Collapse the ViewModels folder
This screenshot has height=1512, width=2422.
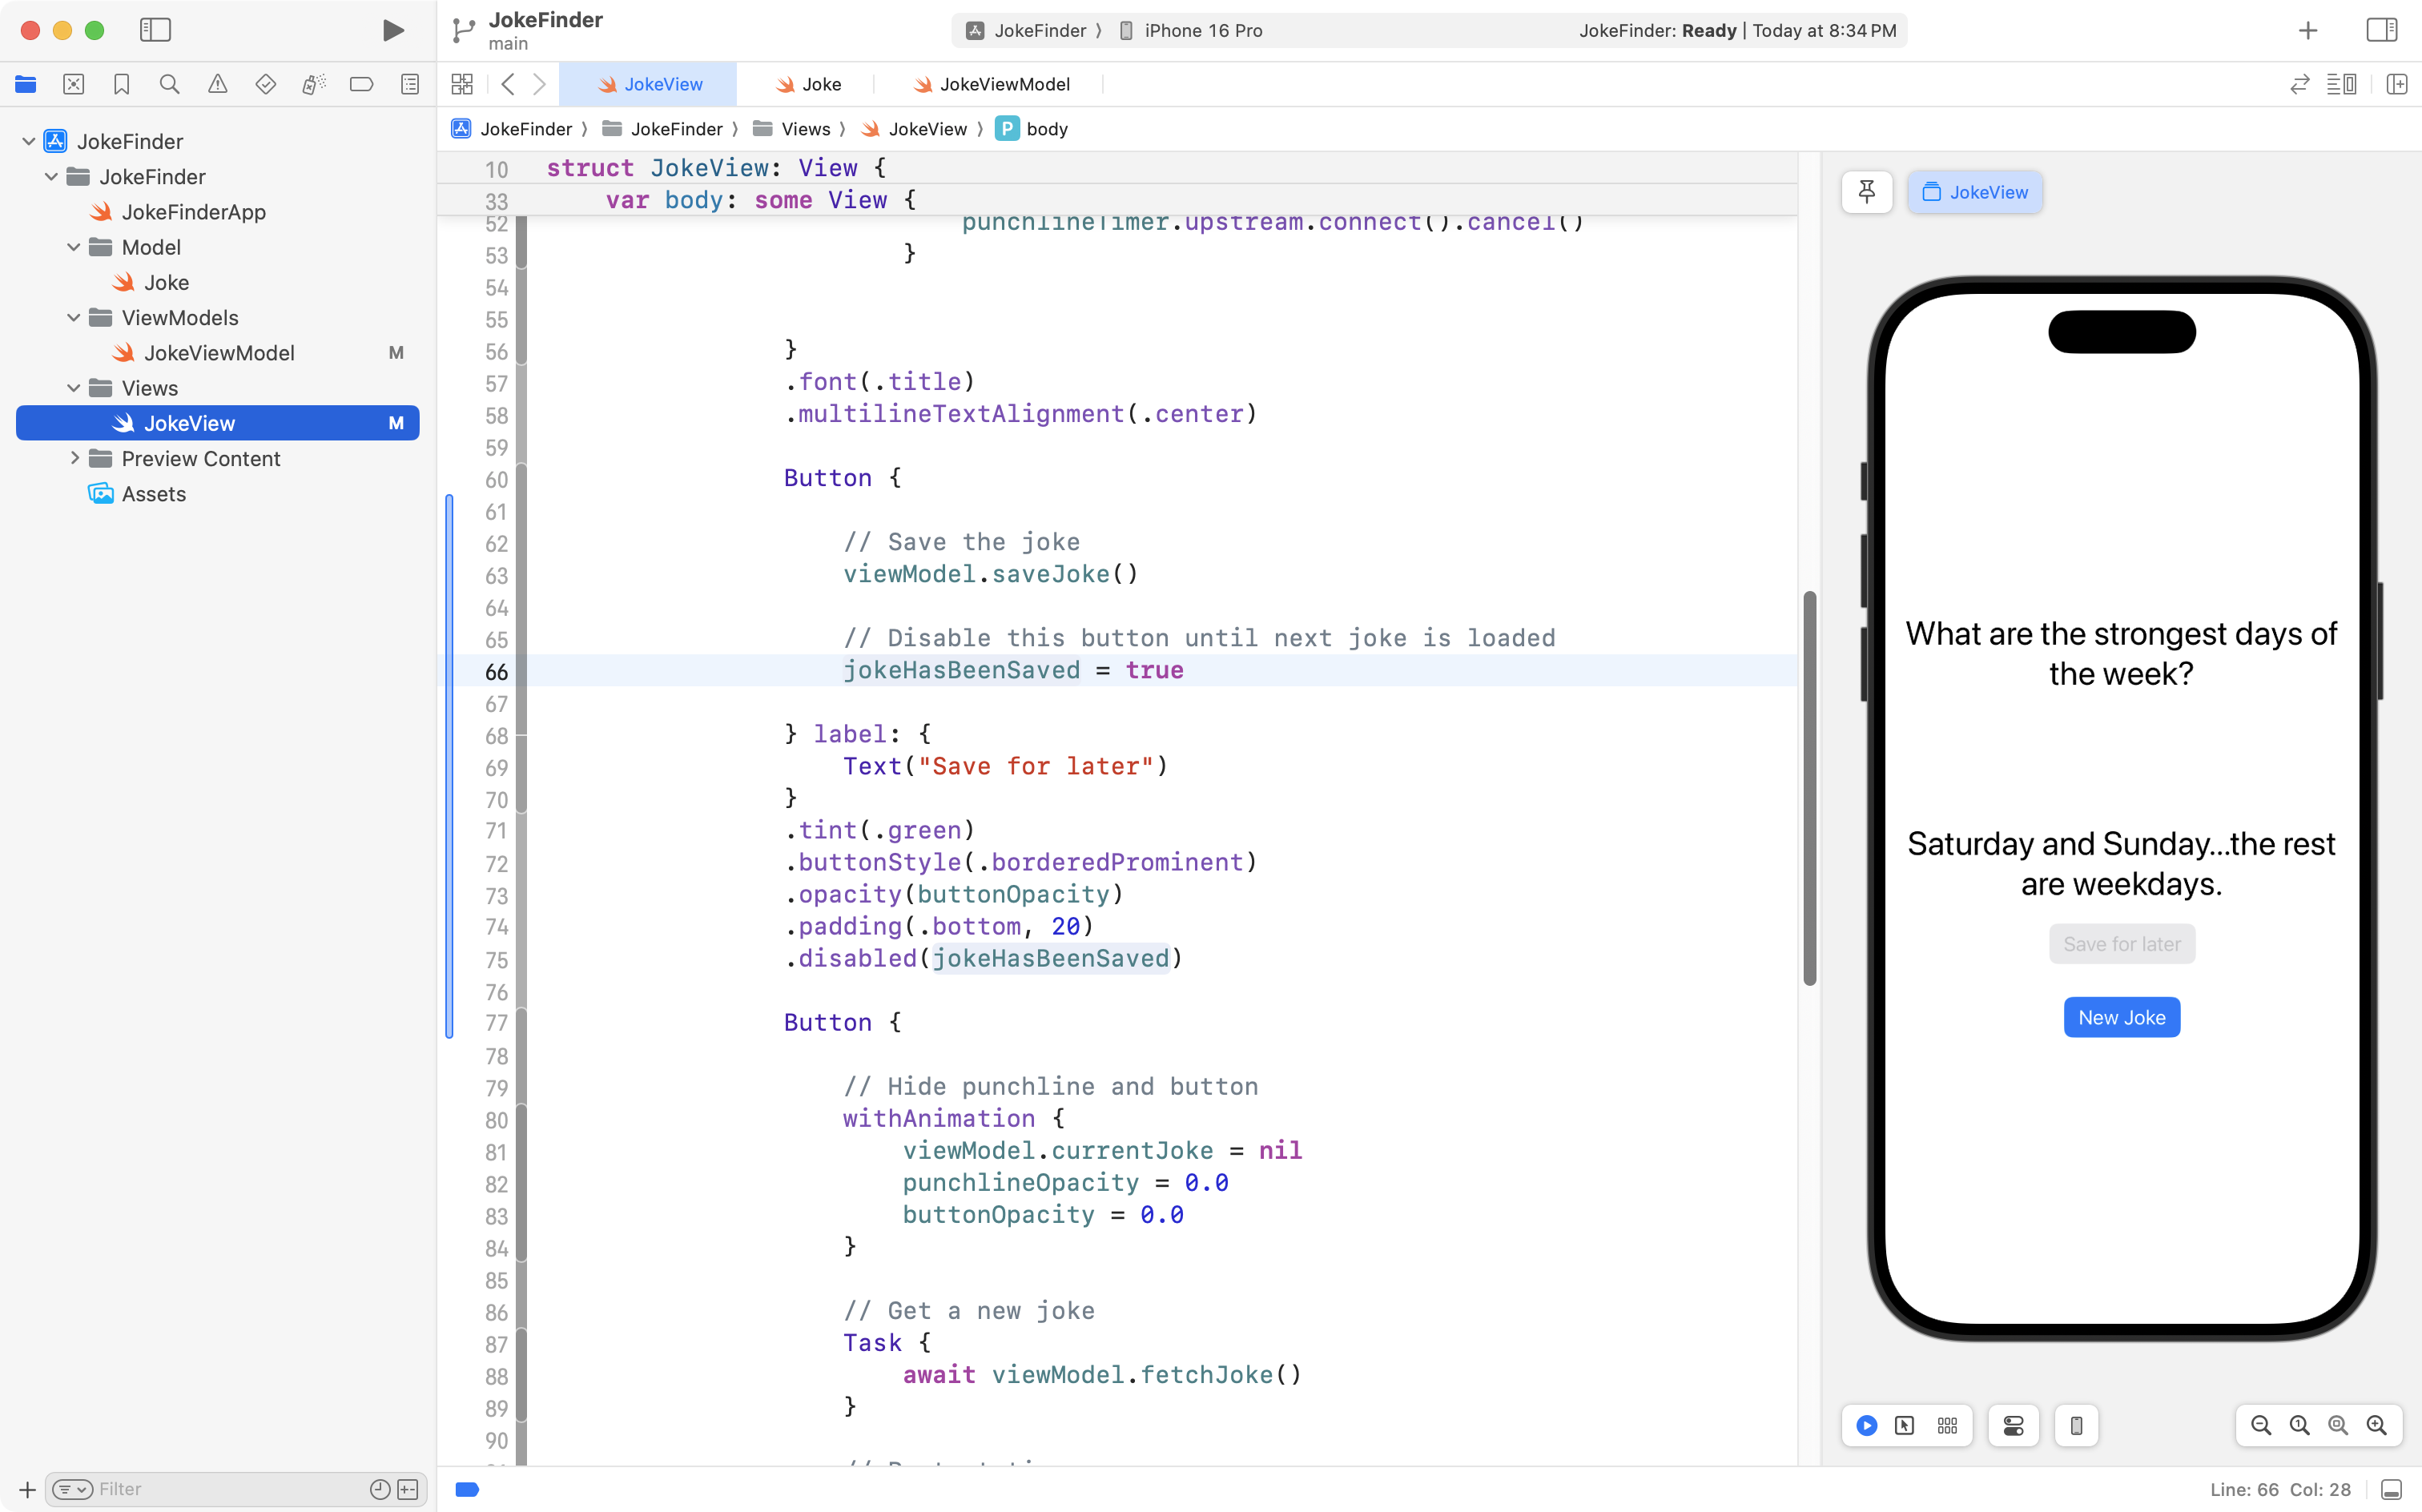pyautogui.click(x=74, y=317)
